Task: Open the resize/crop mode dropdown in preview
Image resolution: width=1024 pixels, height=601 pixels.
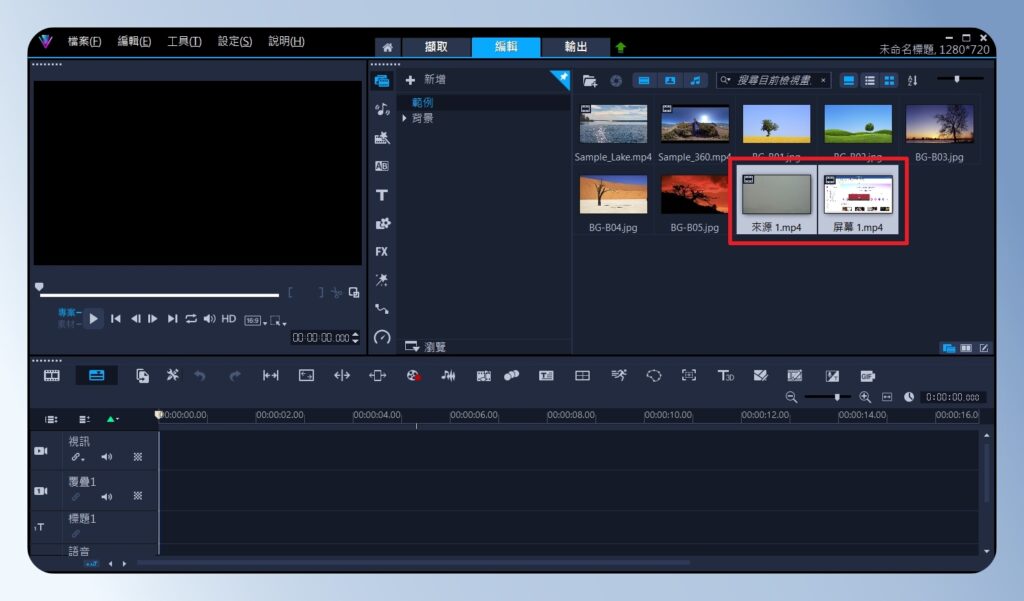Action: 278,320
